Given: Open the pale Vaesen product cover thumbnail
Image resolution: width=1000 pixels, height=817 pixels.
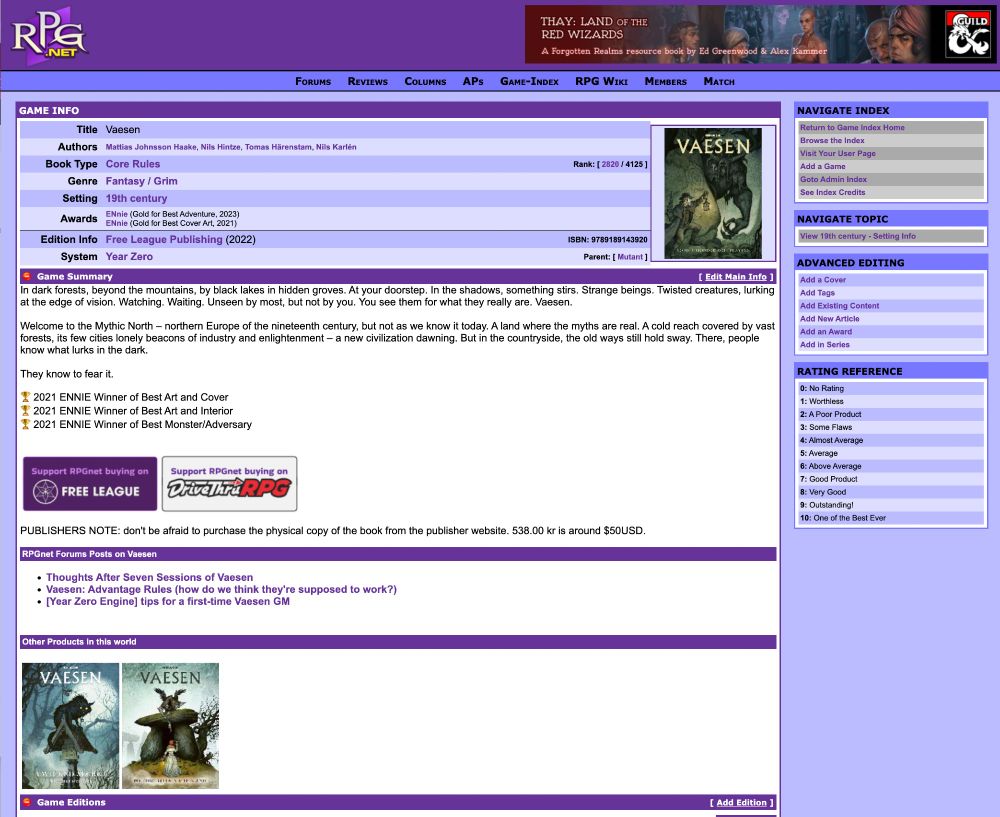Looking at the screenshot, I should point(170,726).
